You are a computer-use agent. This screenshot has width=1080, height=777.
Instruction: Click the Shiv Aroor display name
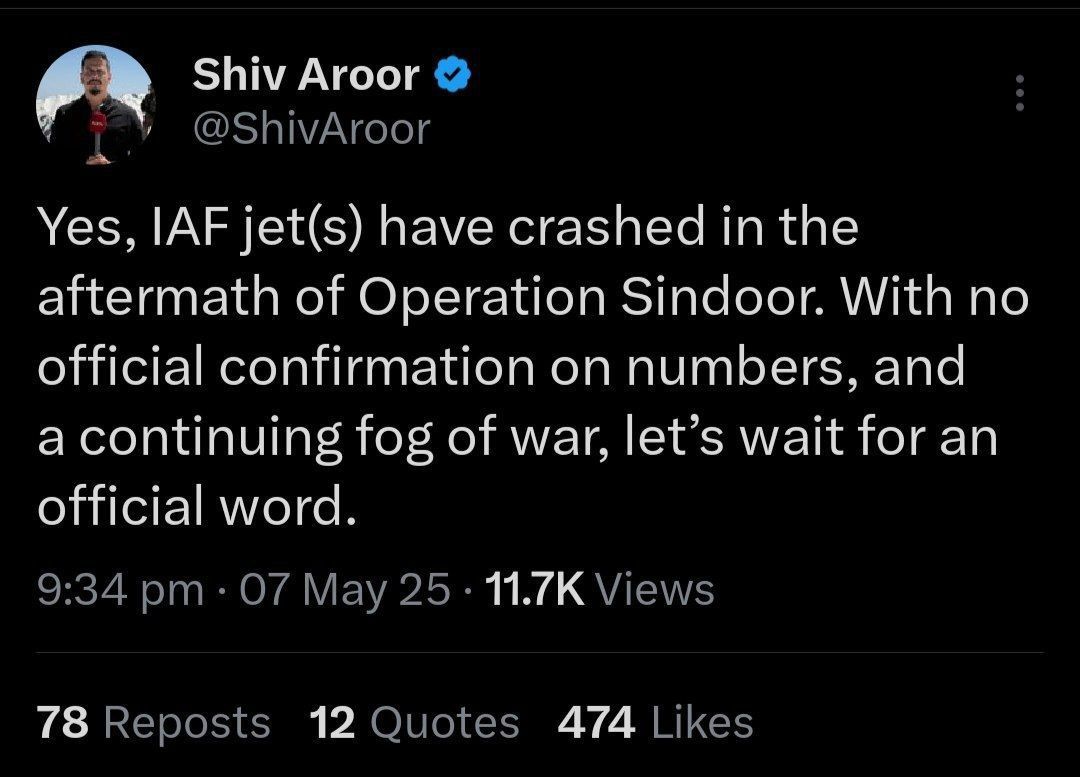pos(306,74)
